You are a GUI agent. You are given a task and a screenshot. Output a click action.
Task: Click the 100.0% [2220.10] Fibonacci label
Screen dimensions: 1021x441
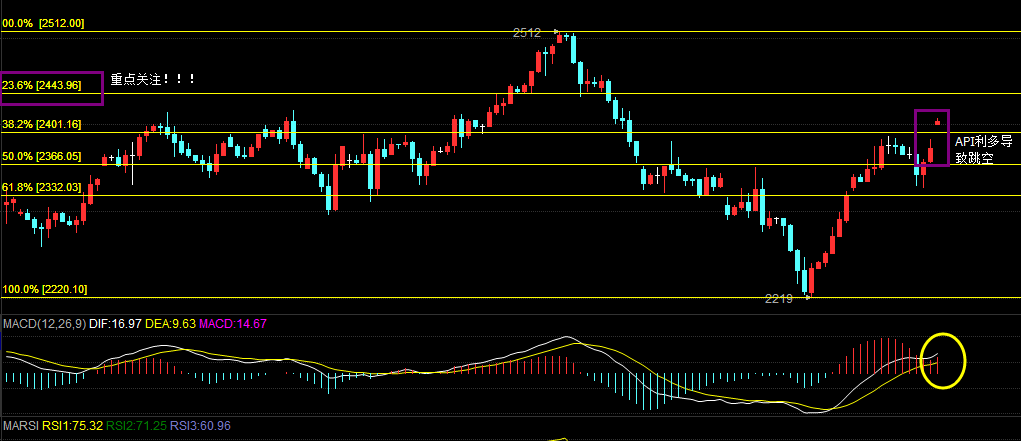pos(45,289)
